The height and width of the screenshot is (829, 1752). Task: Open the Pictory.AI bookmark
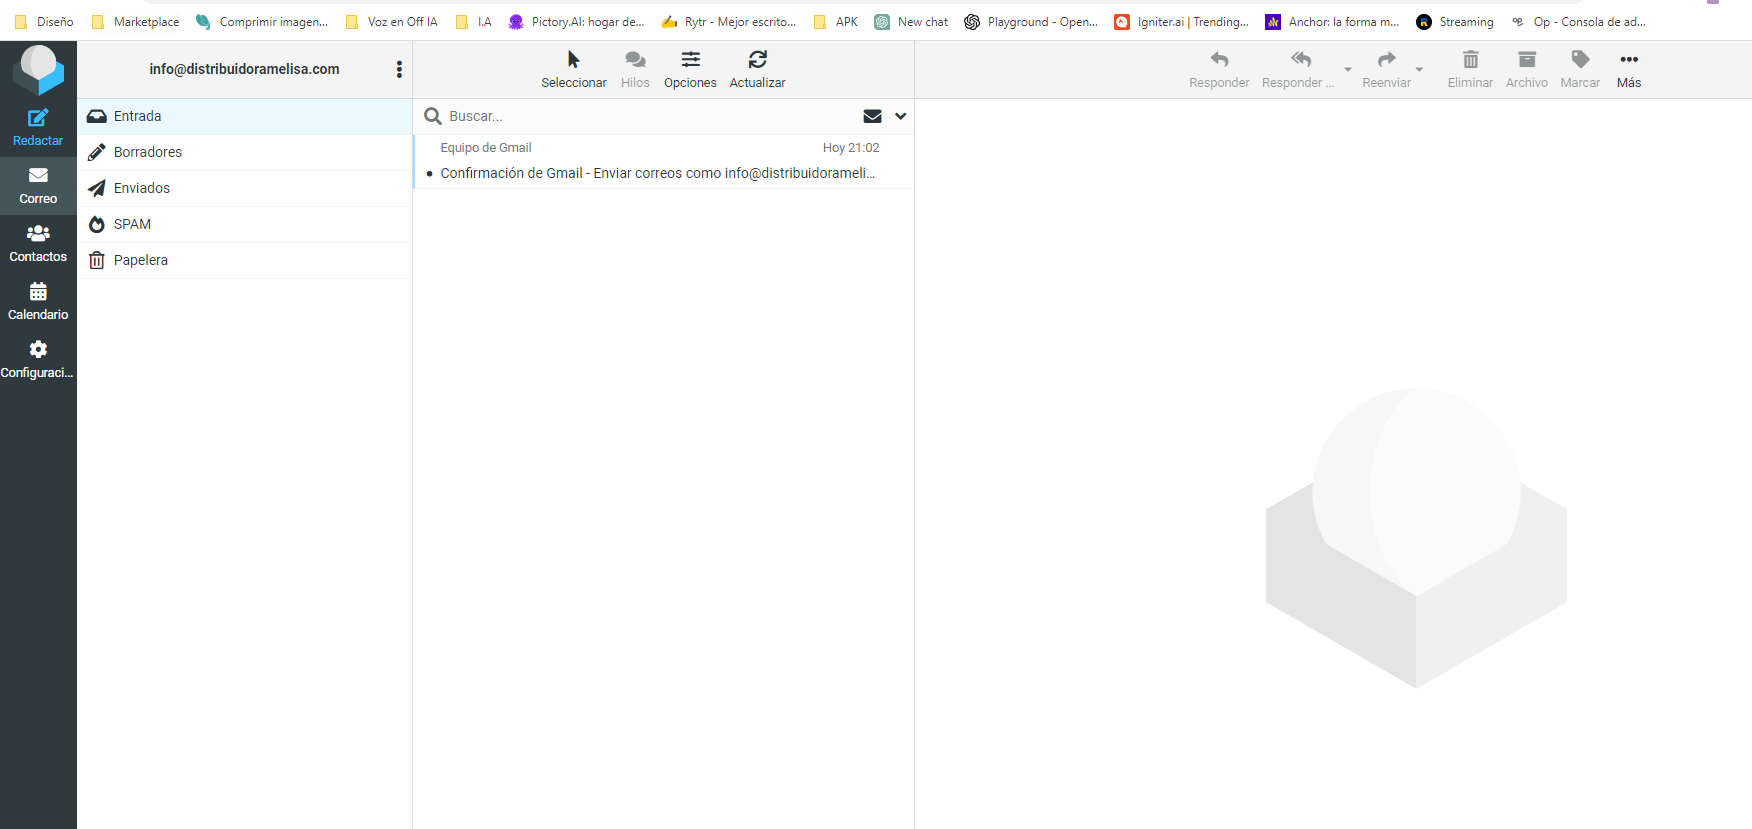(577, 22)
